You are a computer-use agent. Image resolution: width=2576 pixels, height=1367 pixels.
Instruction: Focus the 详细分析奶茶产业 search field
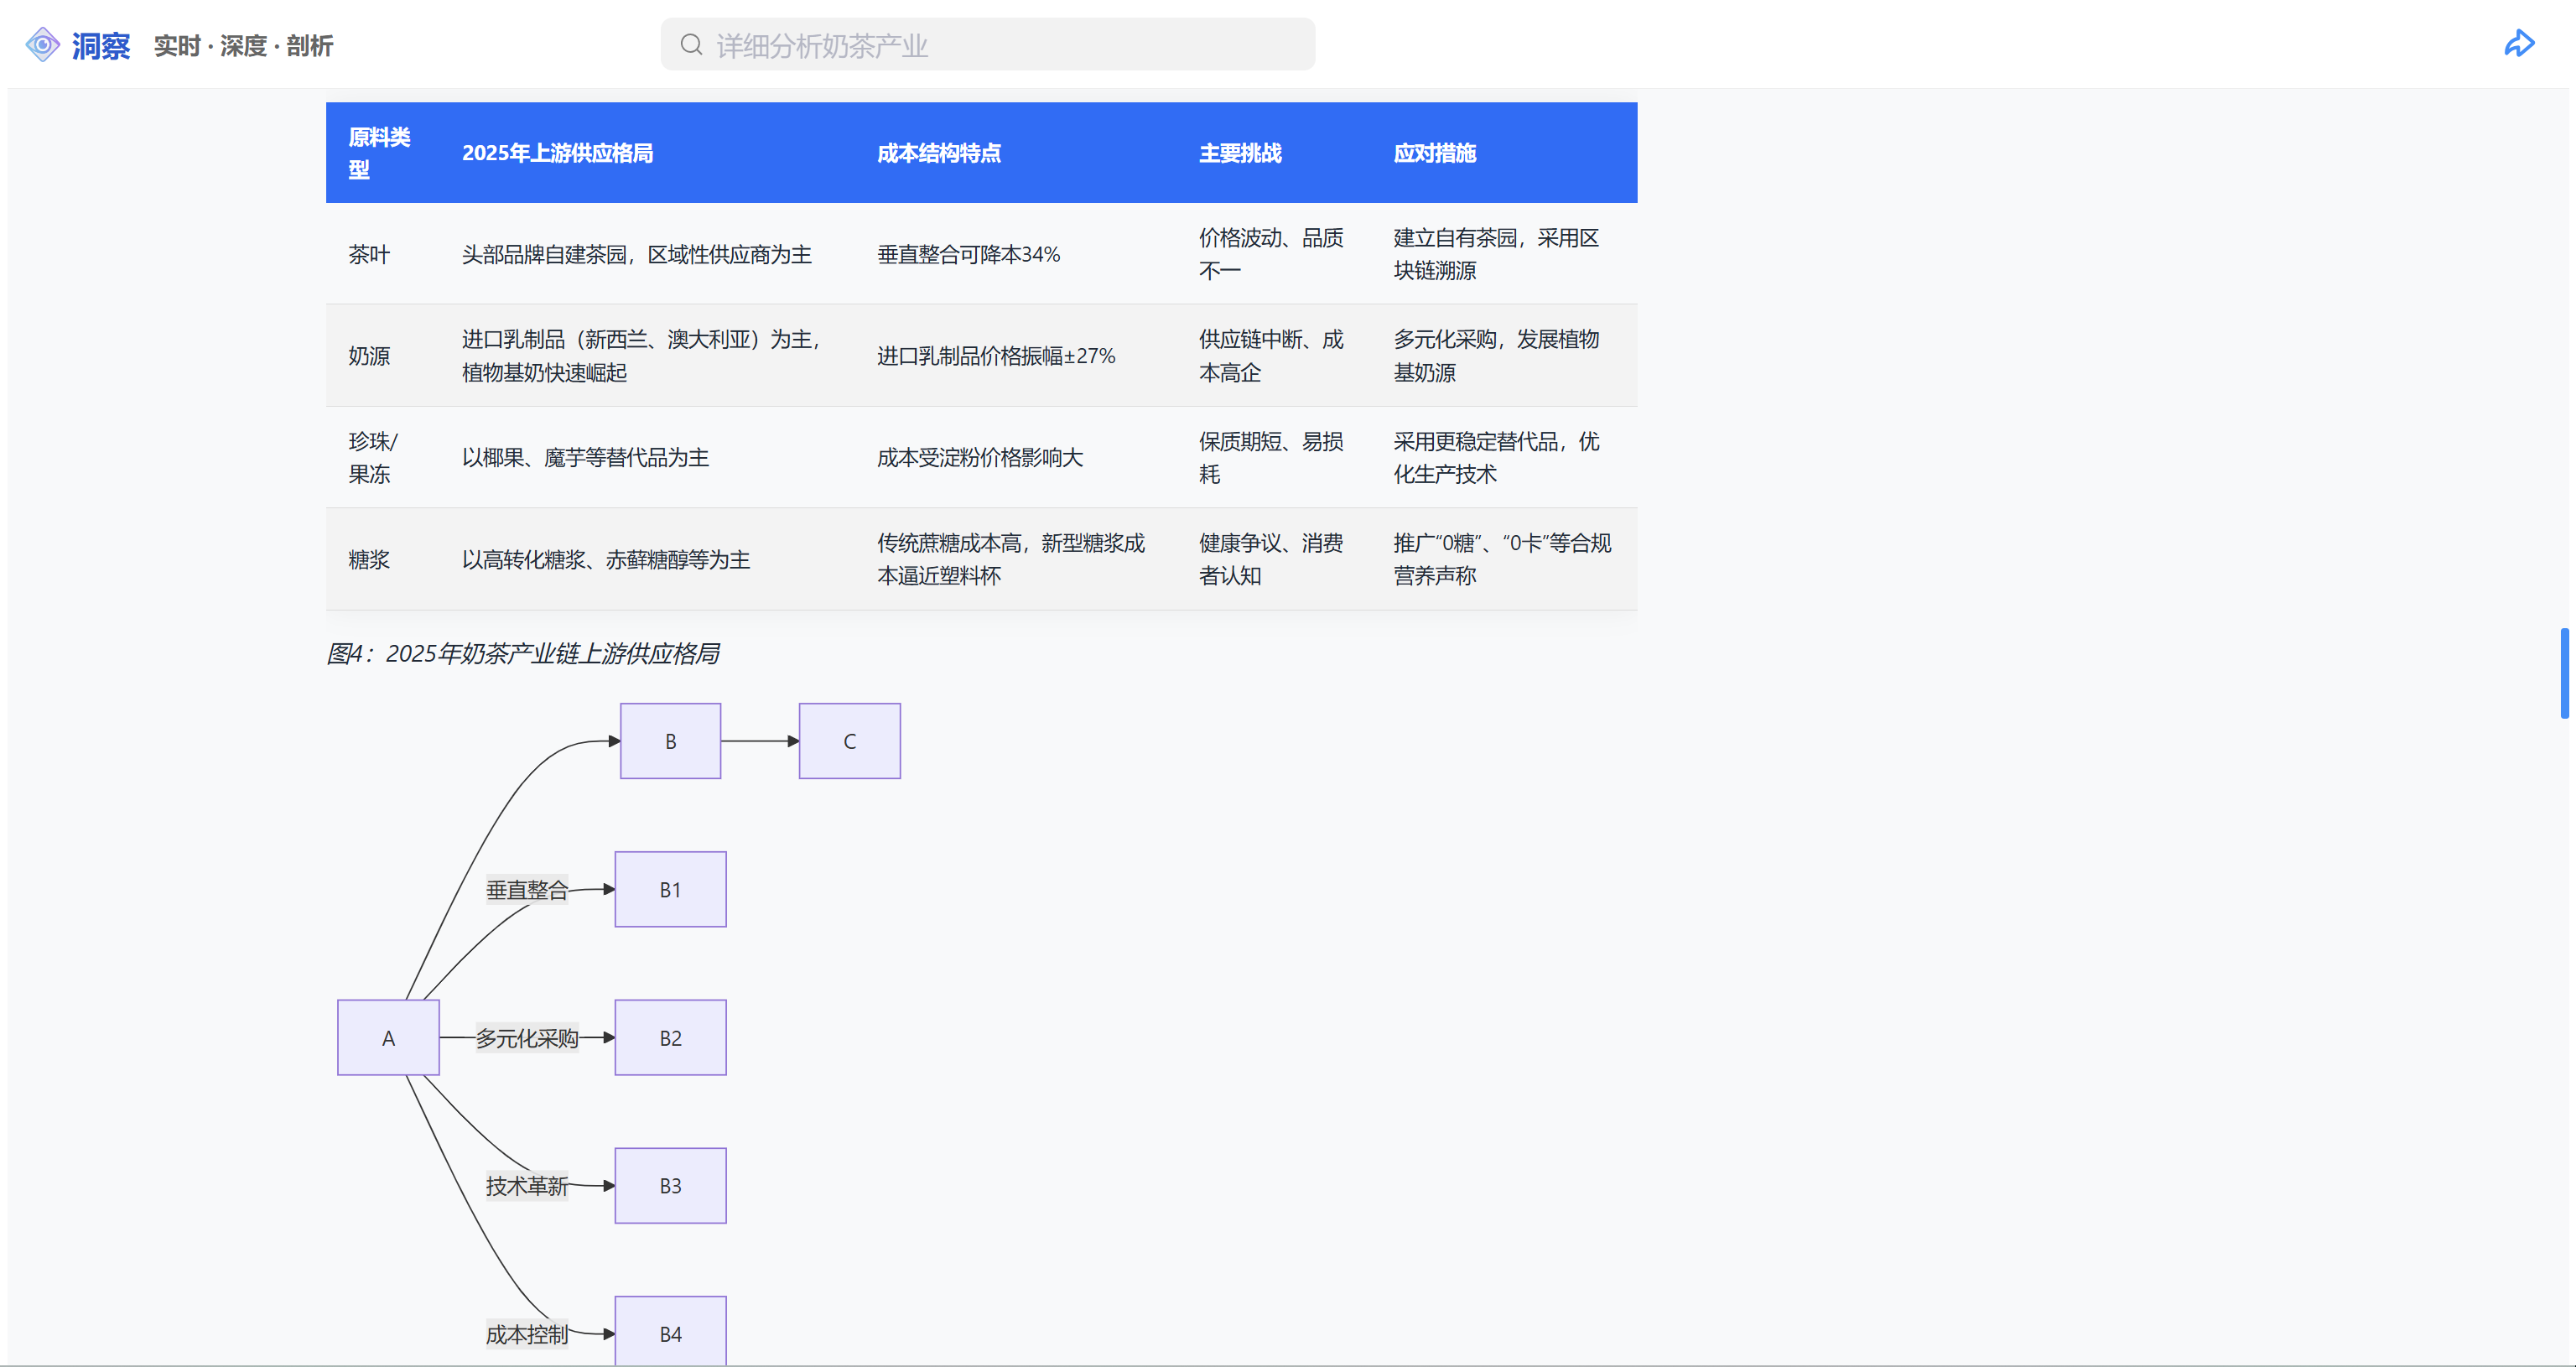click(1000, 45)
